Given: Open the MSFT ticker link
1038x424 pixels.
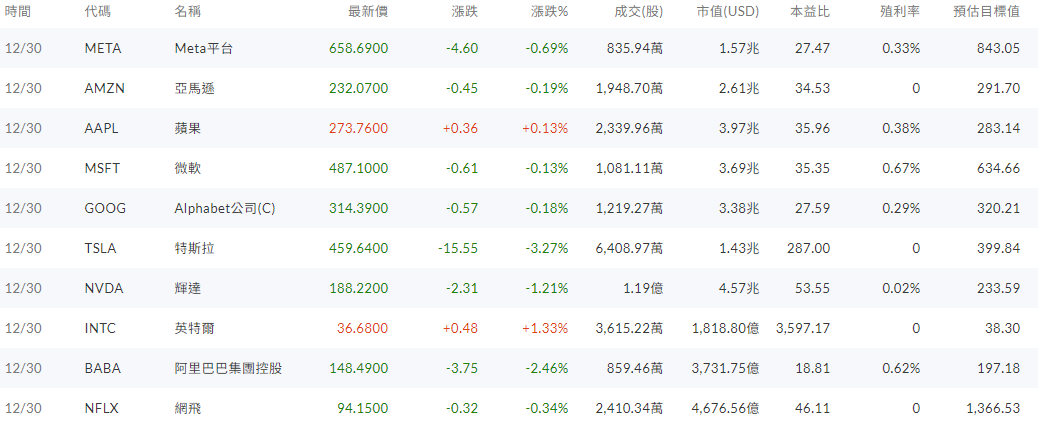Looking at the screenshot, I should tap(103, 168).
